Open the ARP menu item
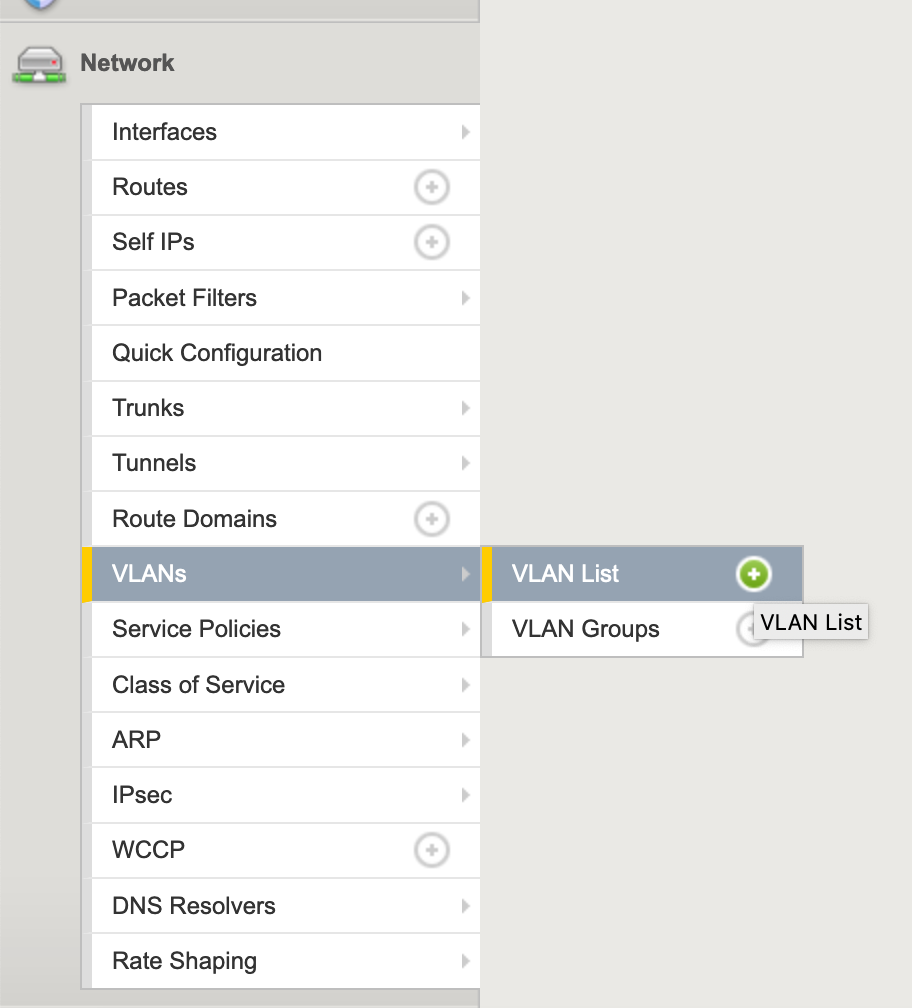The image size is (912, 1008). [285, 740]
